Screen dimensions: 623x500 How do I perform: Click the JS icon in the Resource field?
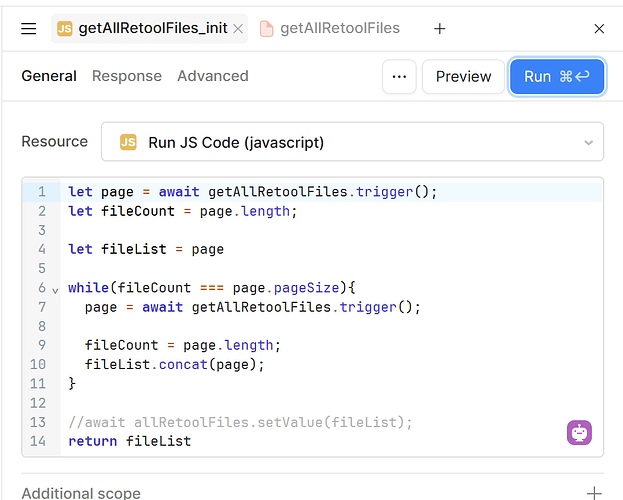click(x=128, y=142)
